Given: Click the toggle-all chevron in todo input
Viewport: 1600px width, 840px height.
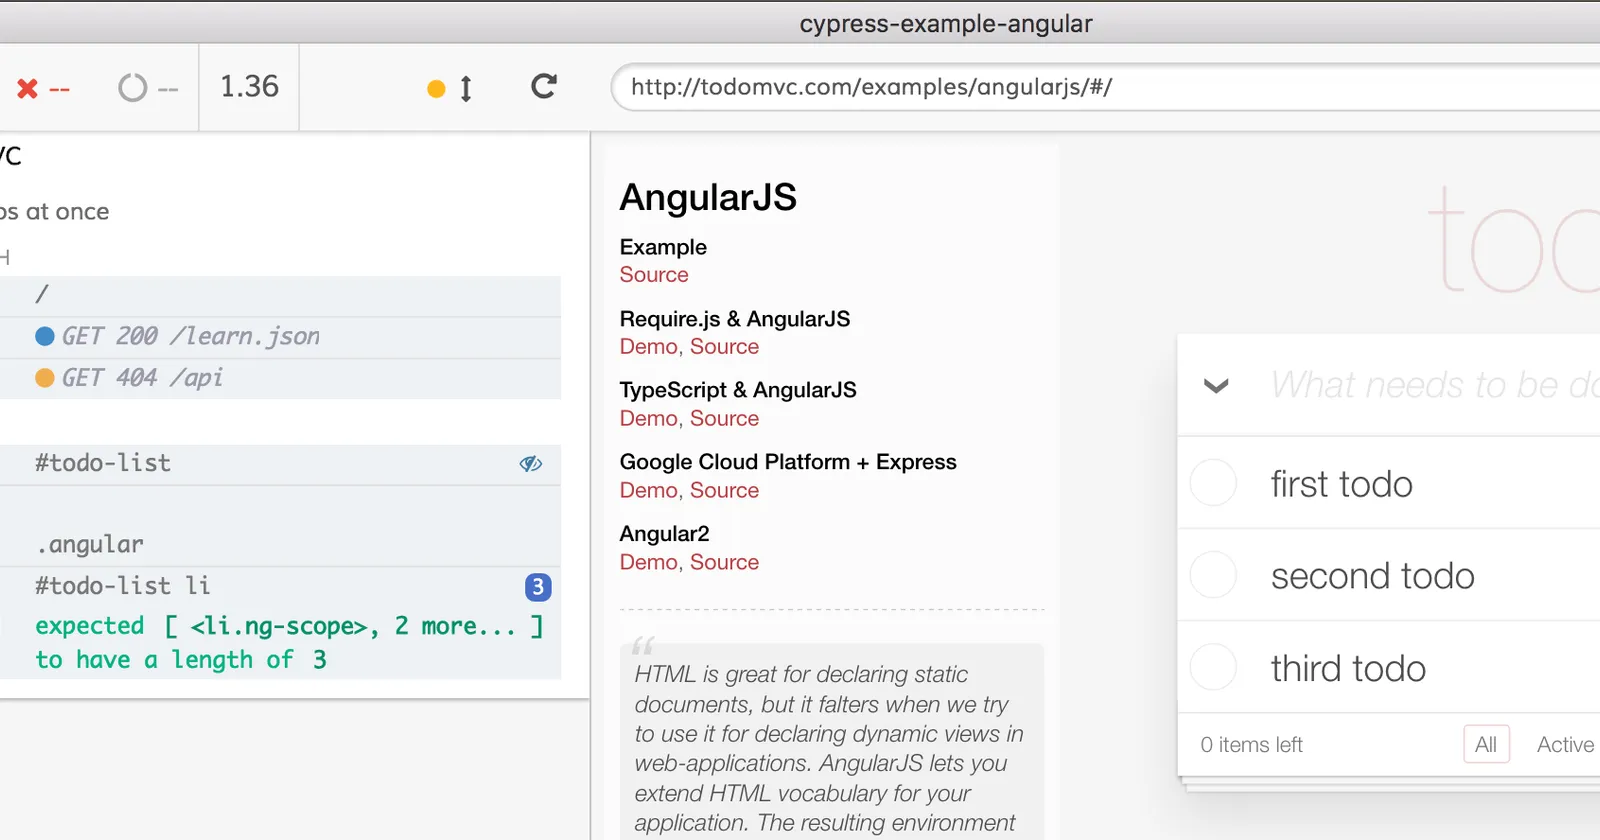Looking at the screenshot, I should 1216,386.
